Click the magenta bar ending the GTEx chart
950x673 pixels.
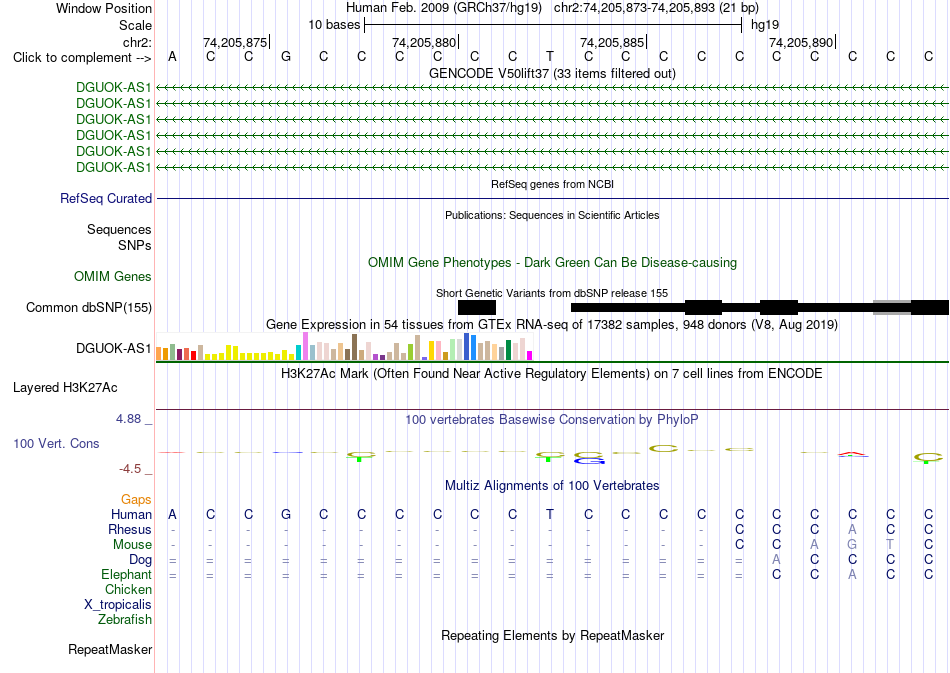click(530, 355)
